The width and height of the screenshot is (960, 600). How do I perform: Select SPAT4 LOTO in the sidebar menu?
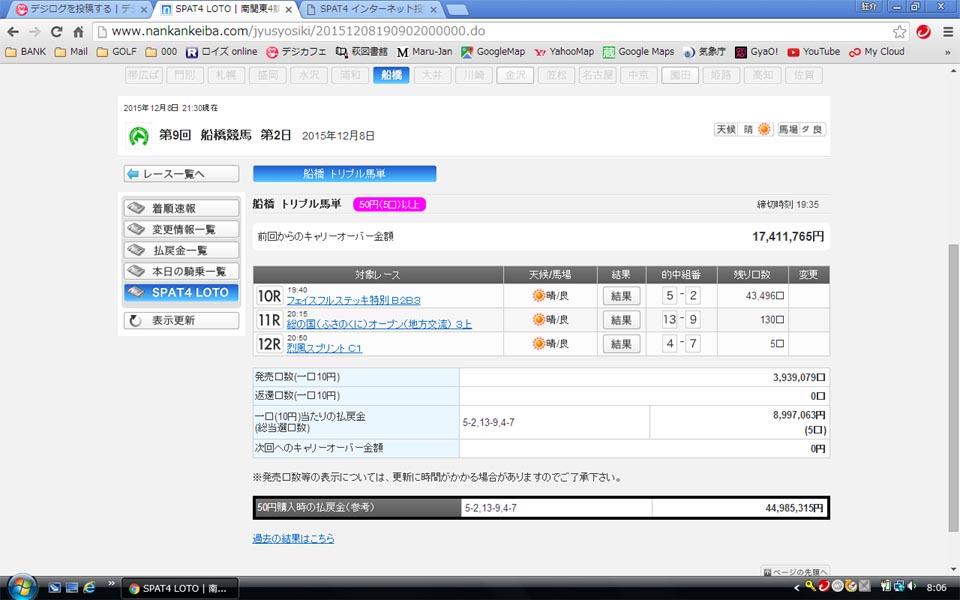(181, 292)
